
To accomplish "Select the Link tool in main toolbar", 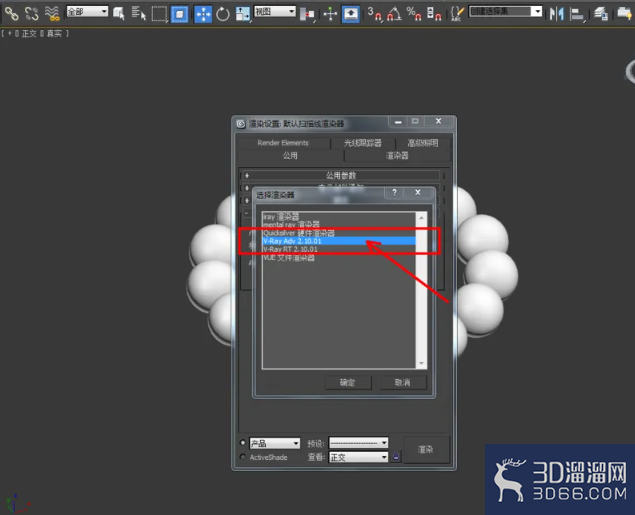I will click(x=11, y=14).
